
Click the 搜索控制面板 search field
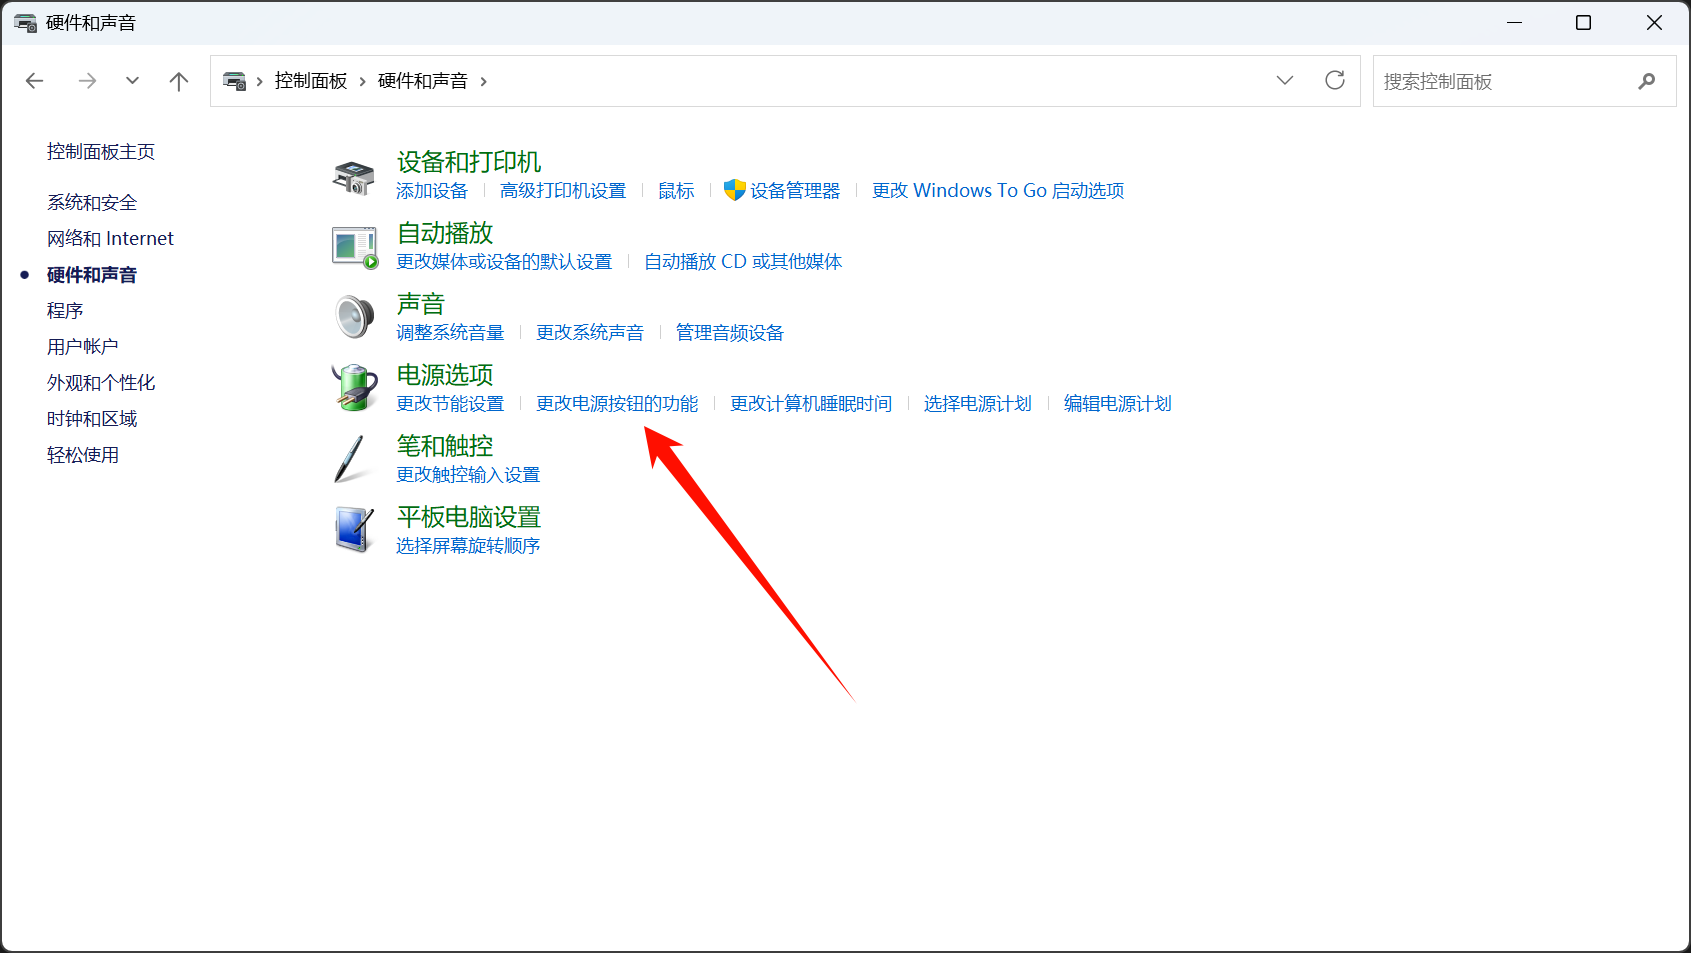[1500, 82]
